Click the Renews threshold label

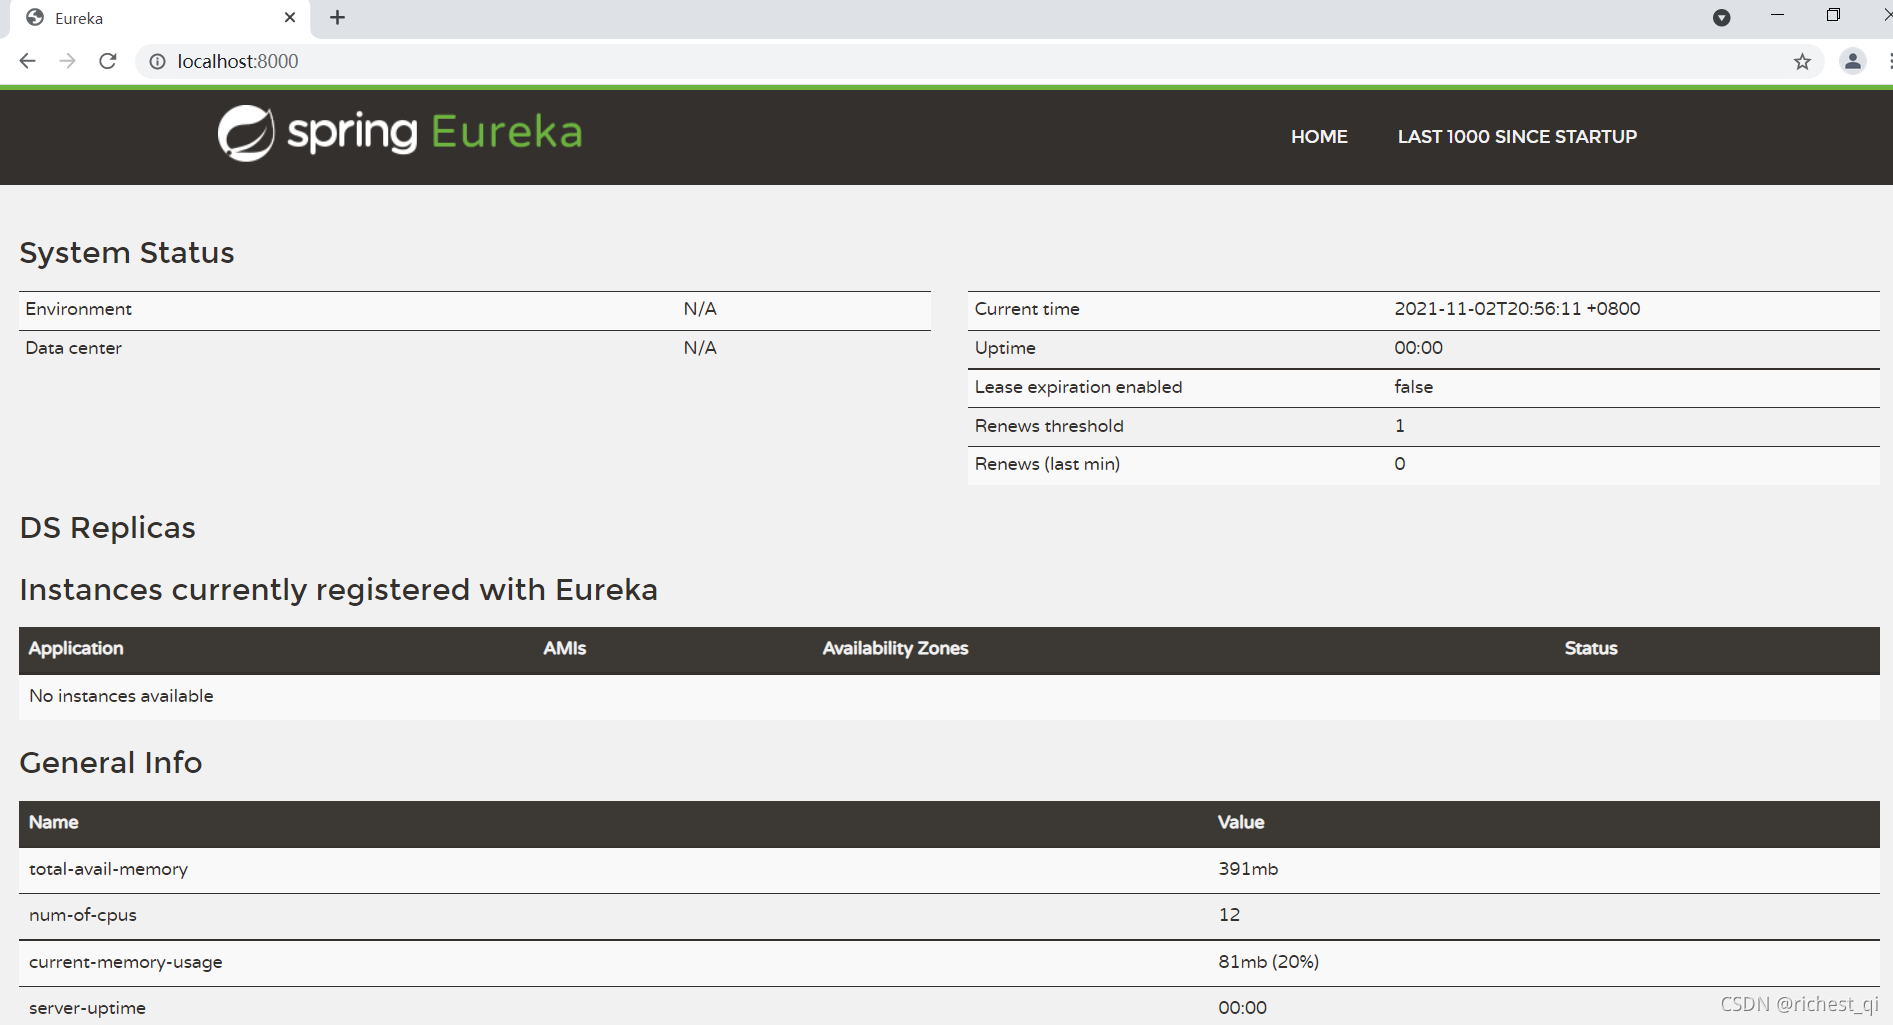pos(1049,426)
